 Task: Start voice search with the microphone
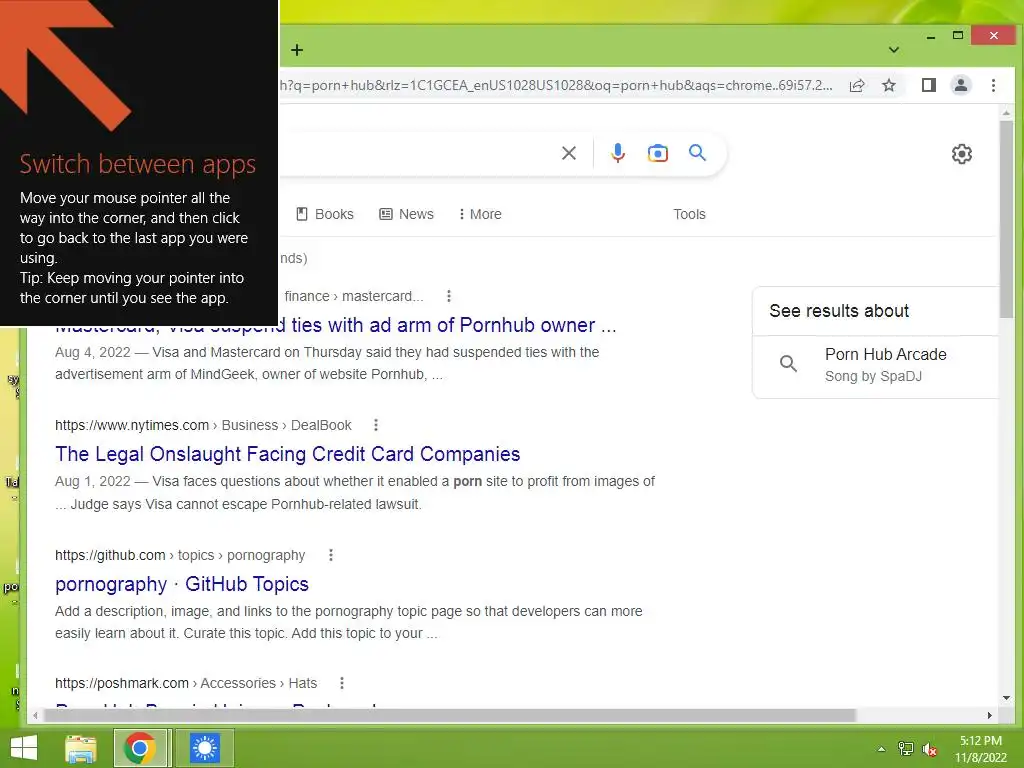[618, 153]
